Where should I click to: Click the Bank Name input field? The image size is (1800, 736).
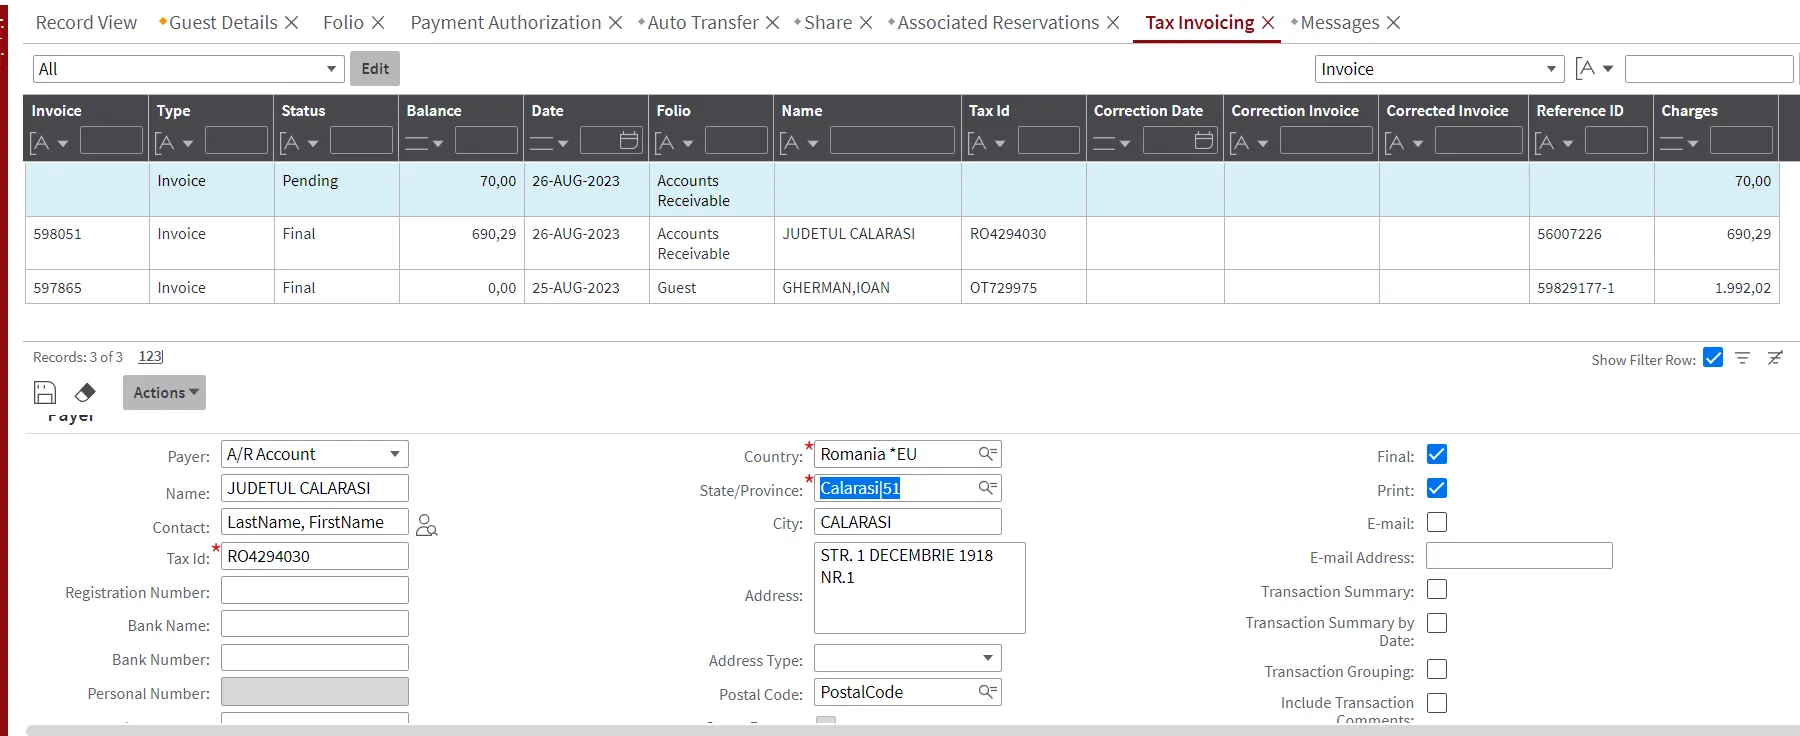pos(314,624)
